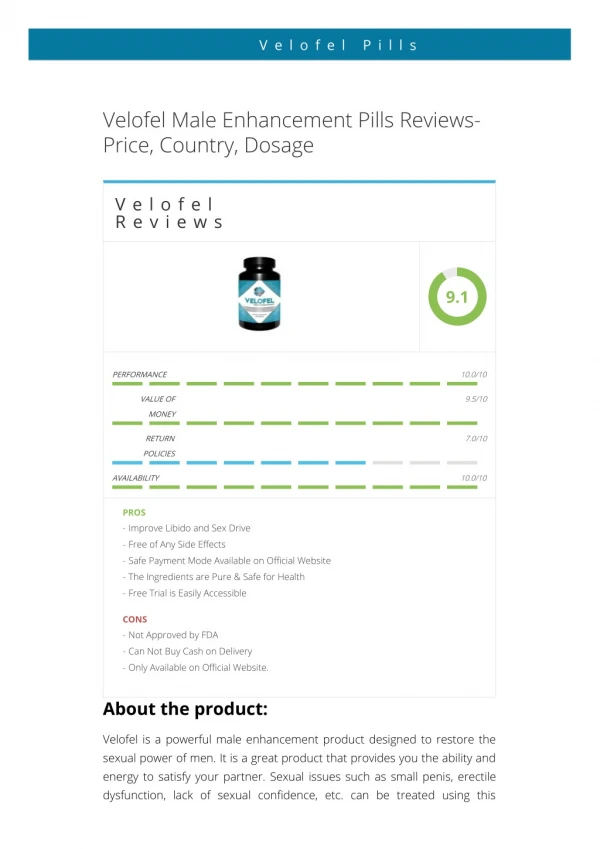600x849 pixels.
Task: Click the 9.1 circular score badge
Action: tap(457, 296)
